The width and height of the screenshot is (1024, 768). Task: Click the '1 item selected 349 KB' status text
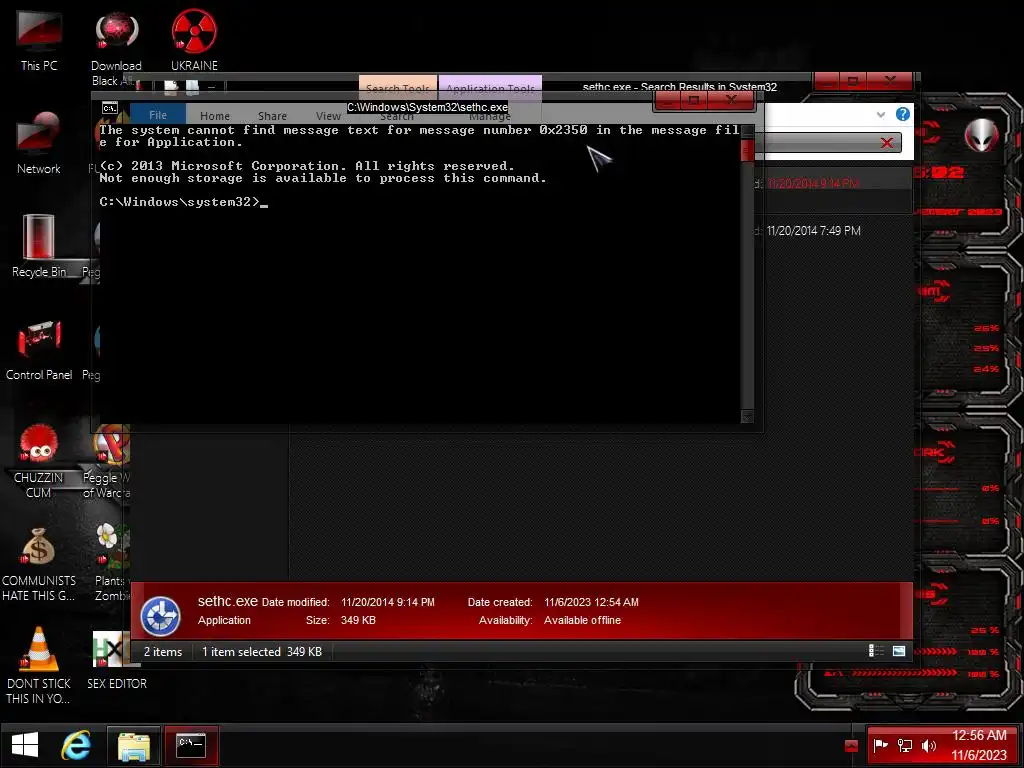tap(261, 652)
